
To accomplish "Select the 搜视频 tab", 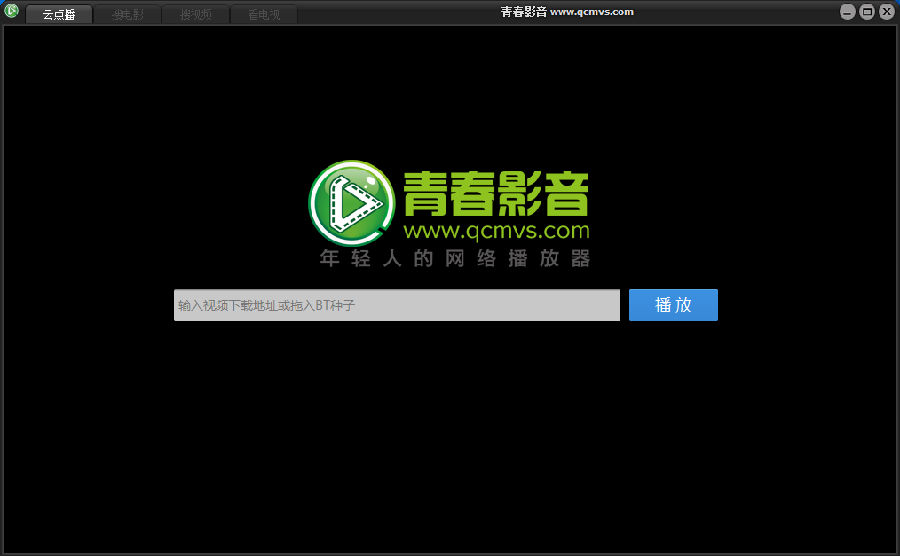I will pos(196,14).
